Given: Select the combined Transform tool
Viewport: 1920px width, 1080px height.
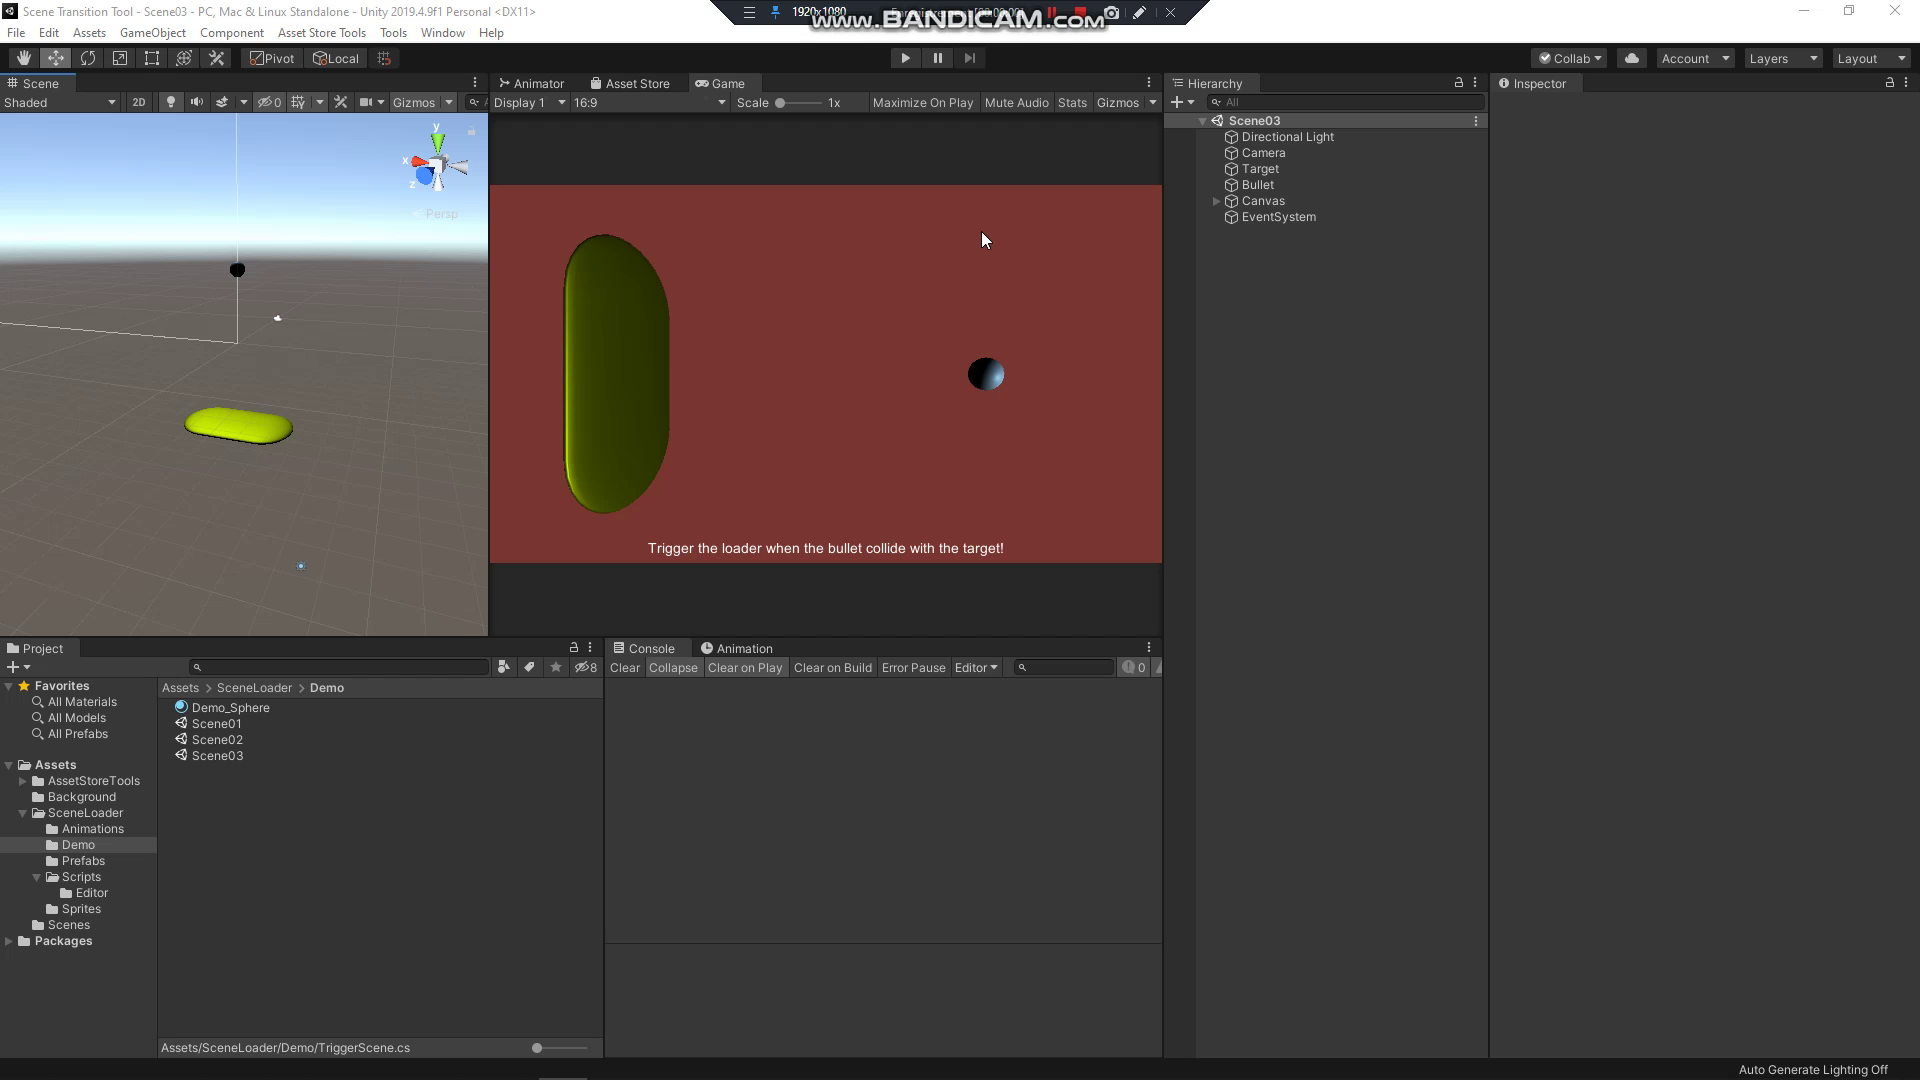Looking at the screenshot, I should pos(184,58).
